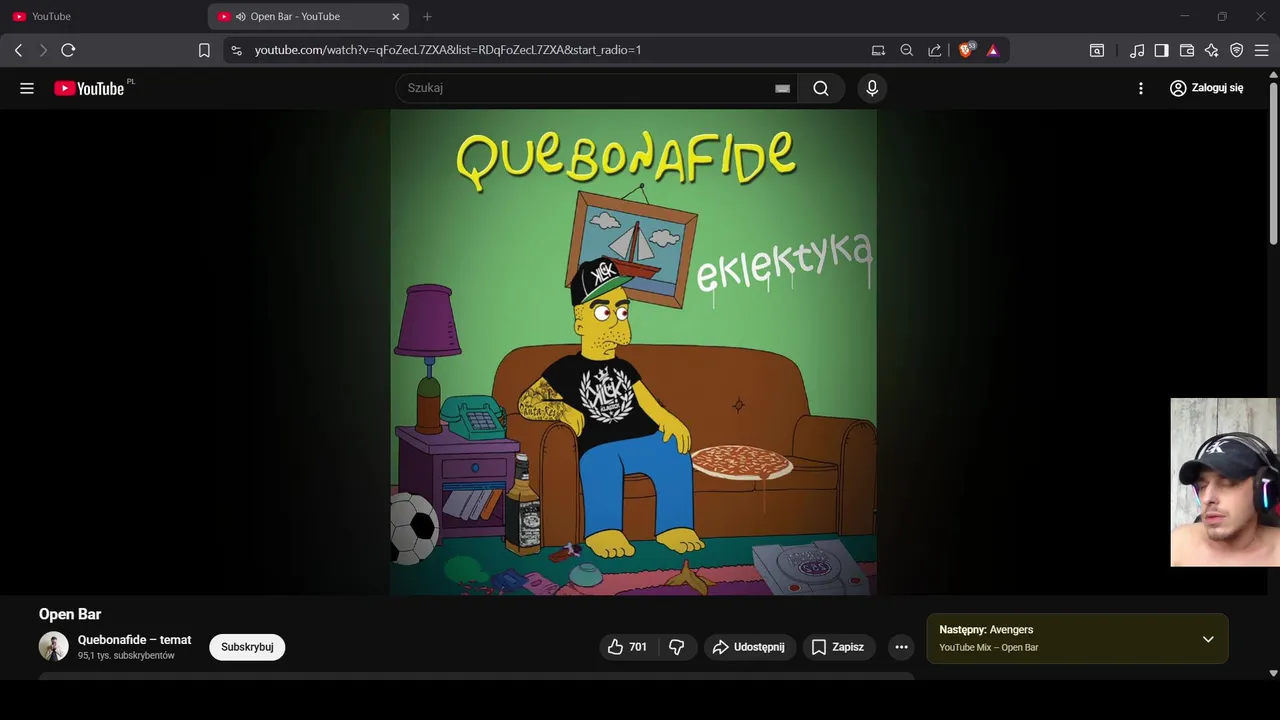Close the Open Bar tab
Viewport: 1280px width, 720px height.
click(x=395, y=16)
